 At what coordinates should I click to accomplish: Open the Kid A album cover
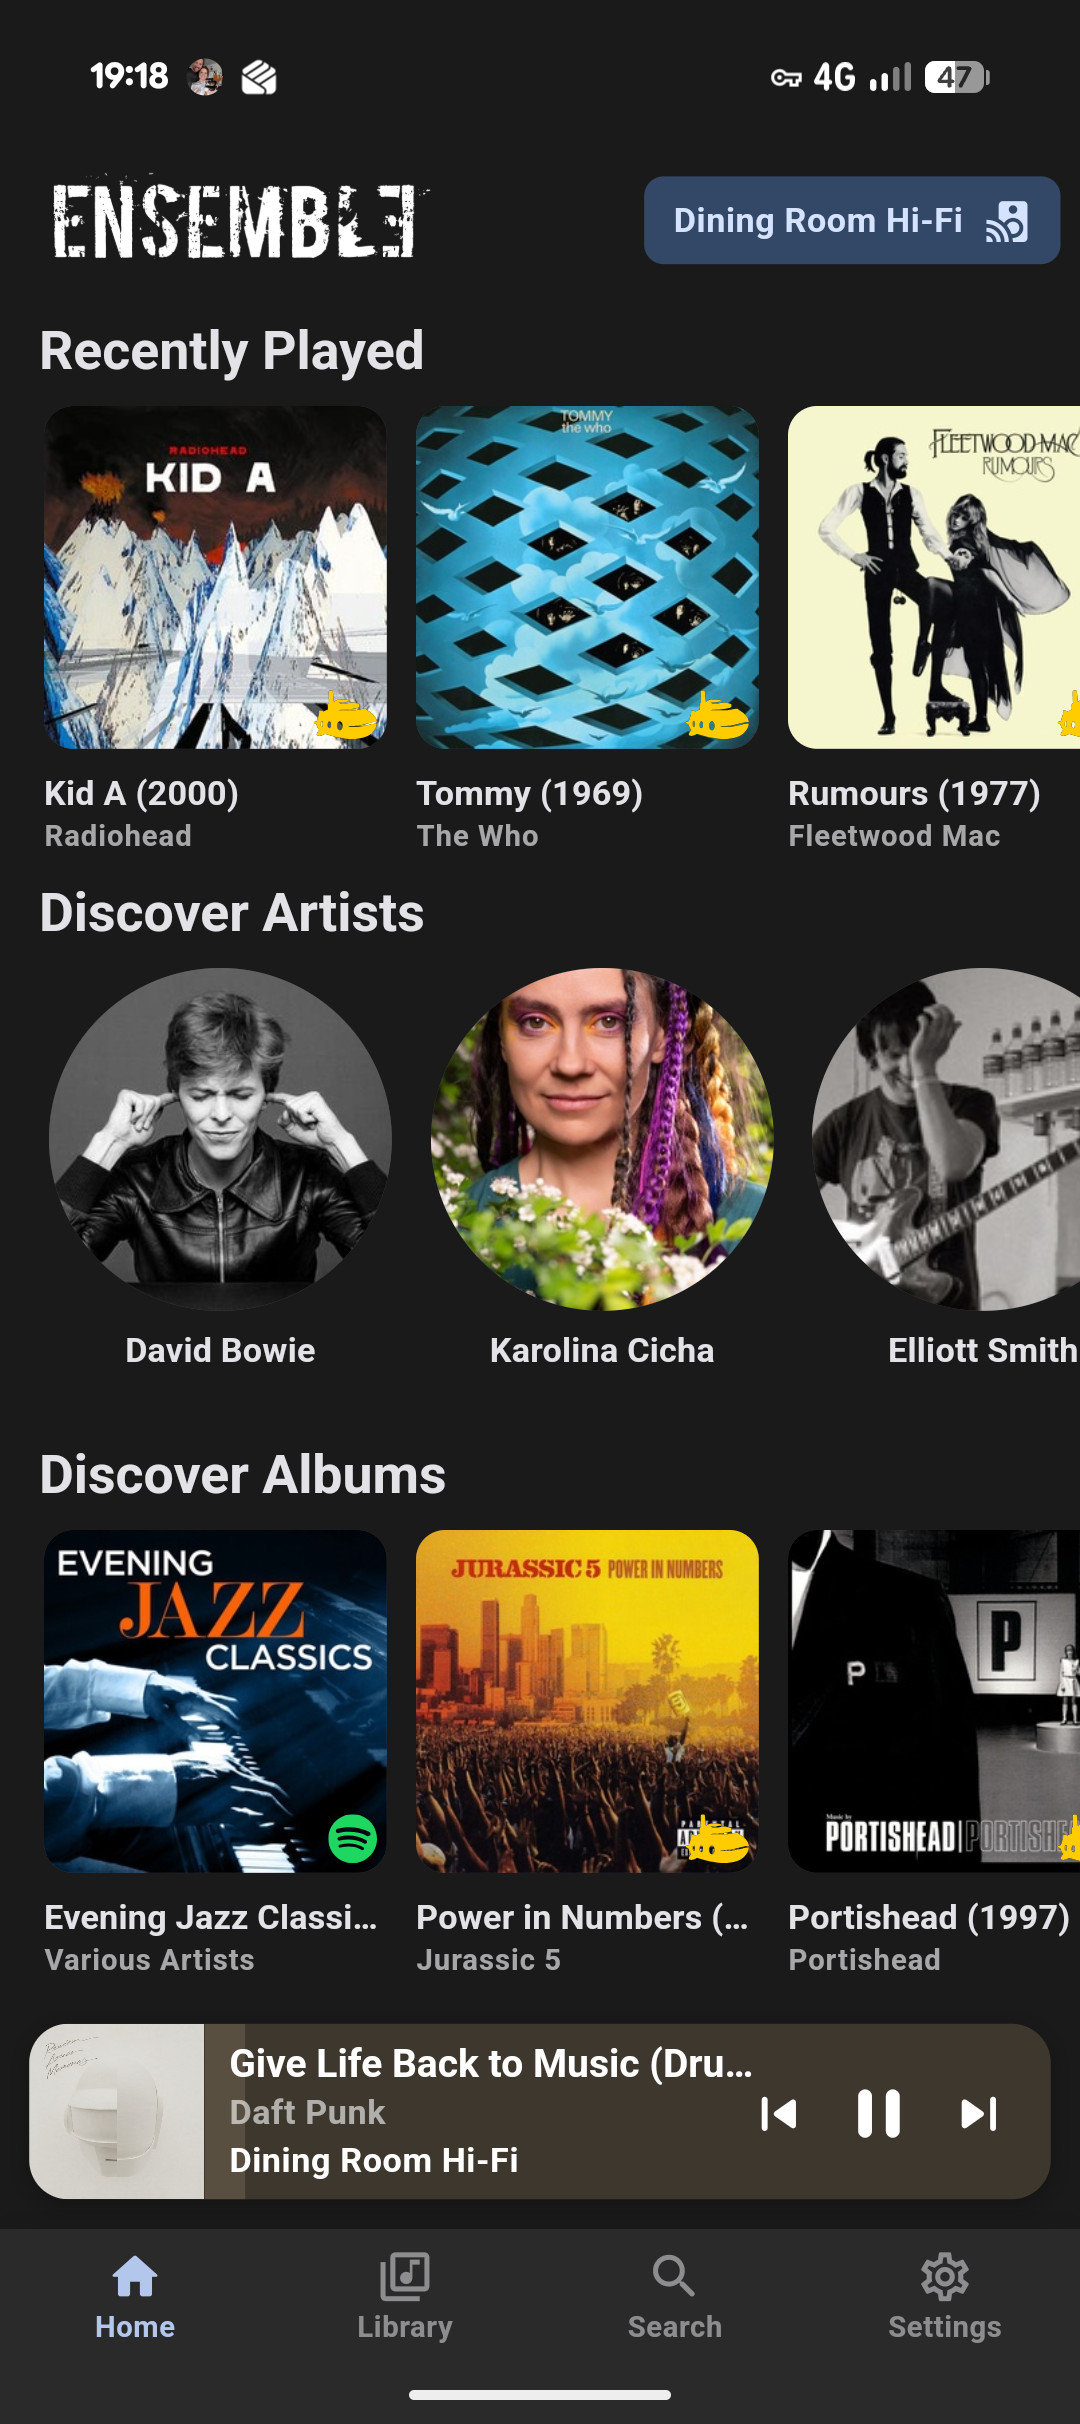(215, 577)
